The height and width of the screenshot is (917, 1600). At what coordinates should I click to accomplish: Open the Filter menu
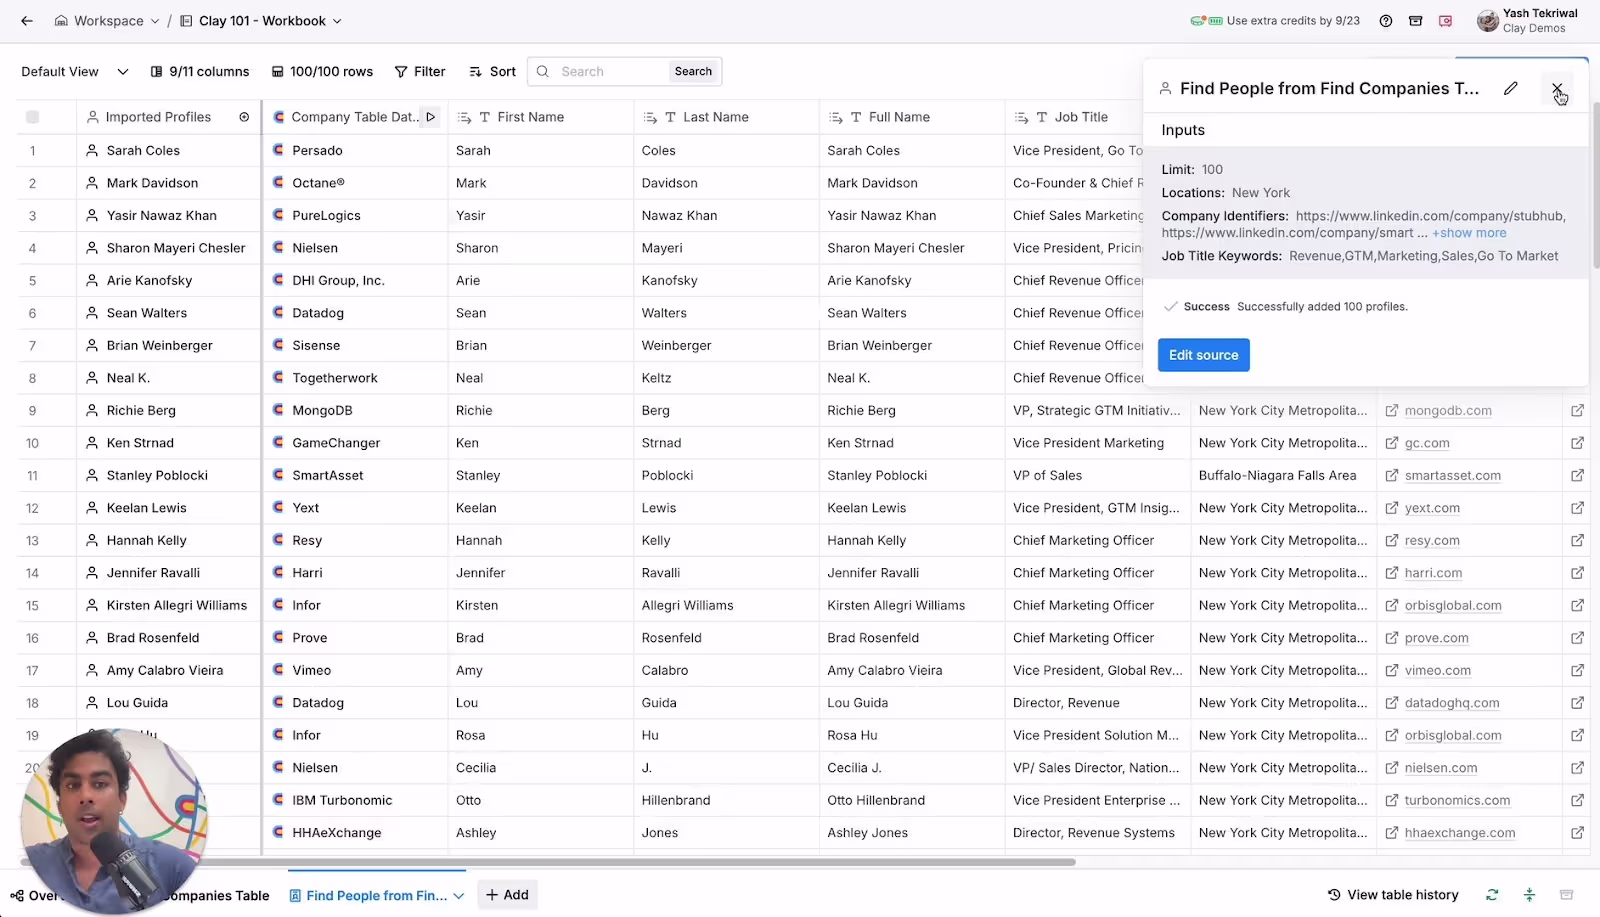point(420,72)
